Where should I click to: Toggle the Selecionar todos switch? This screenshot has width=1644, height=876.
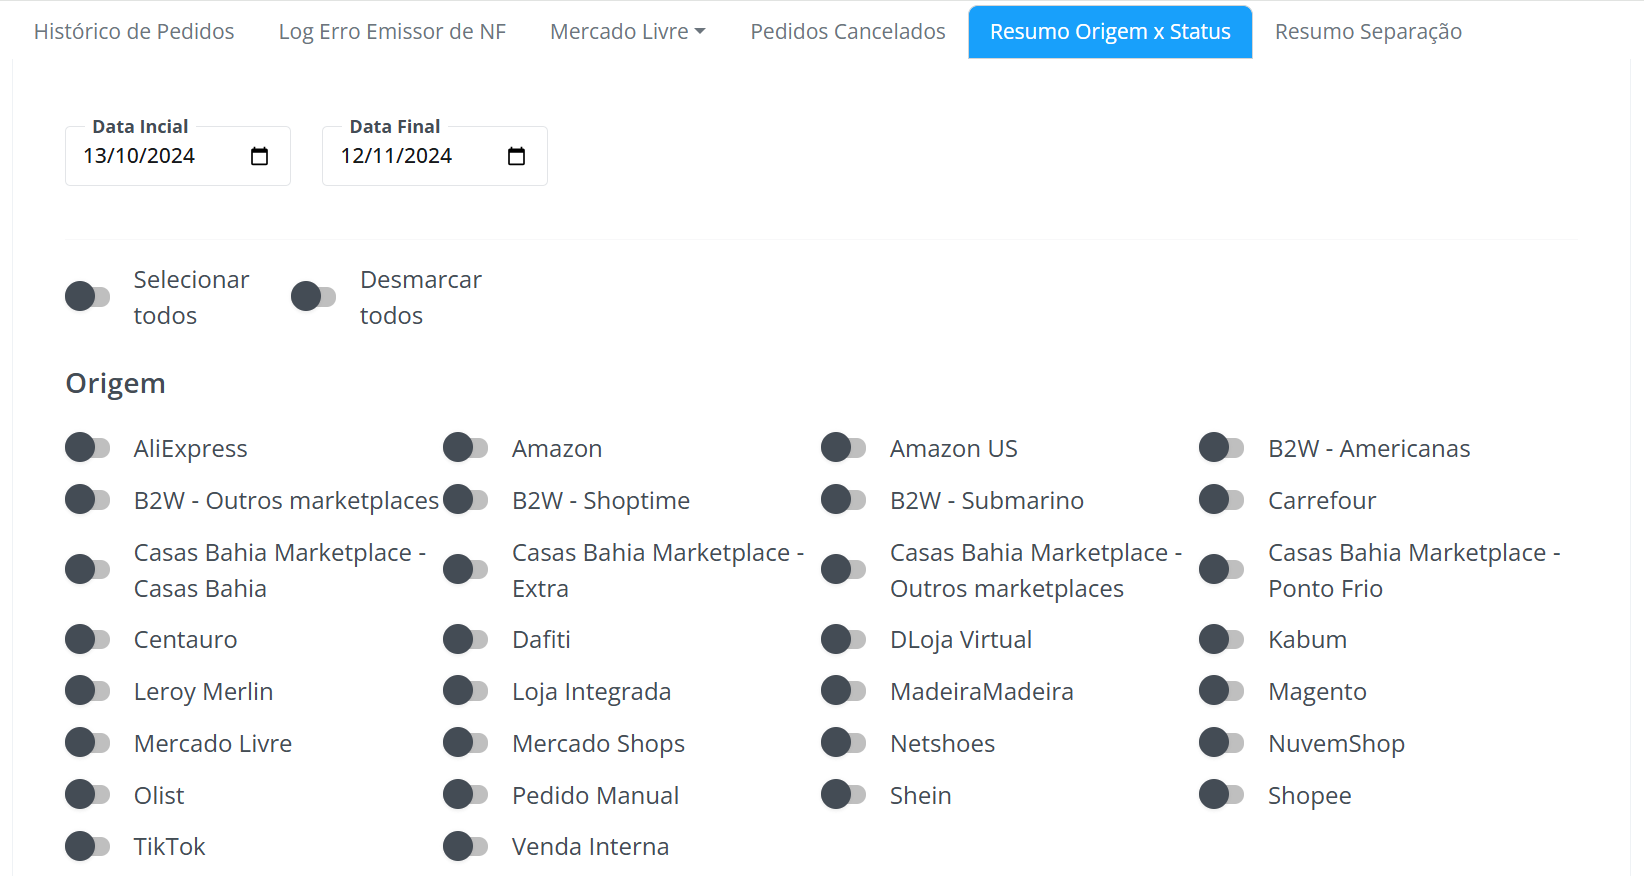[x=88, y=297]
